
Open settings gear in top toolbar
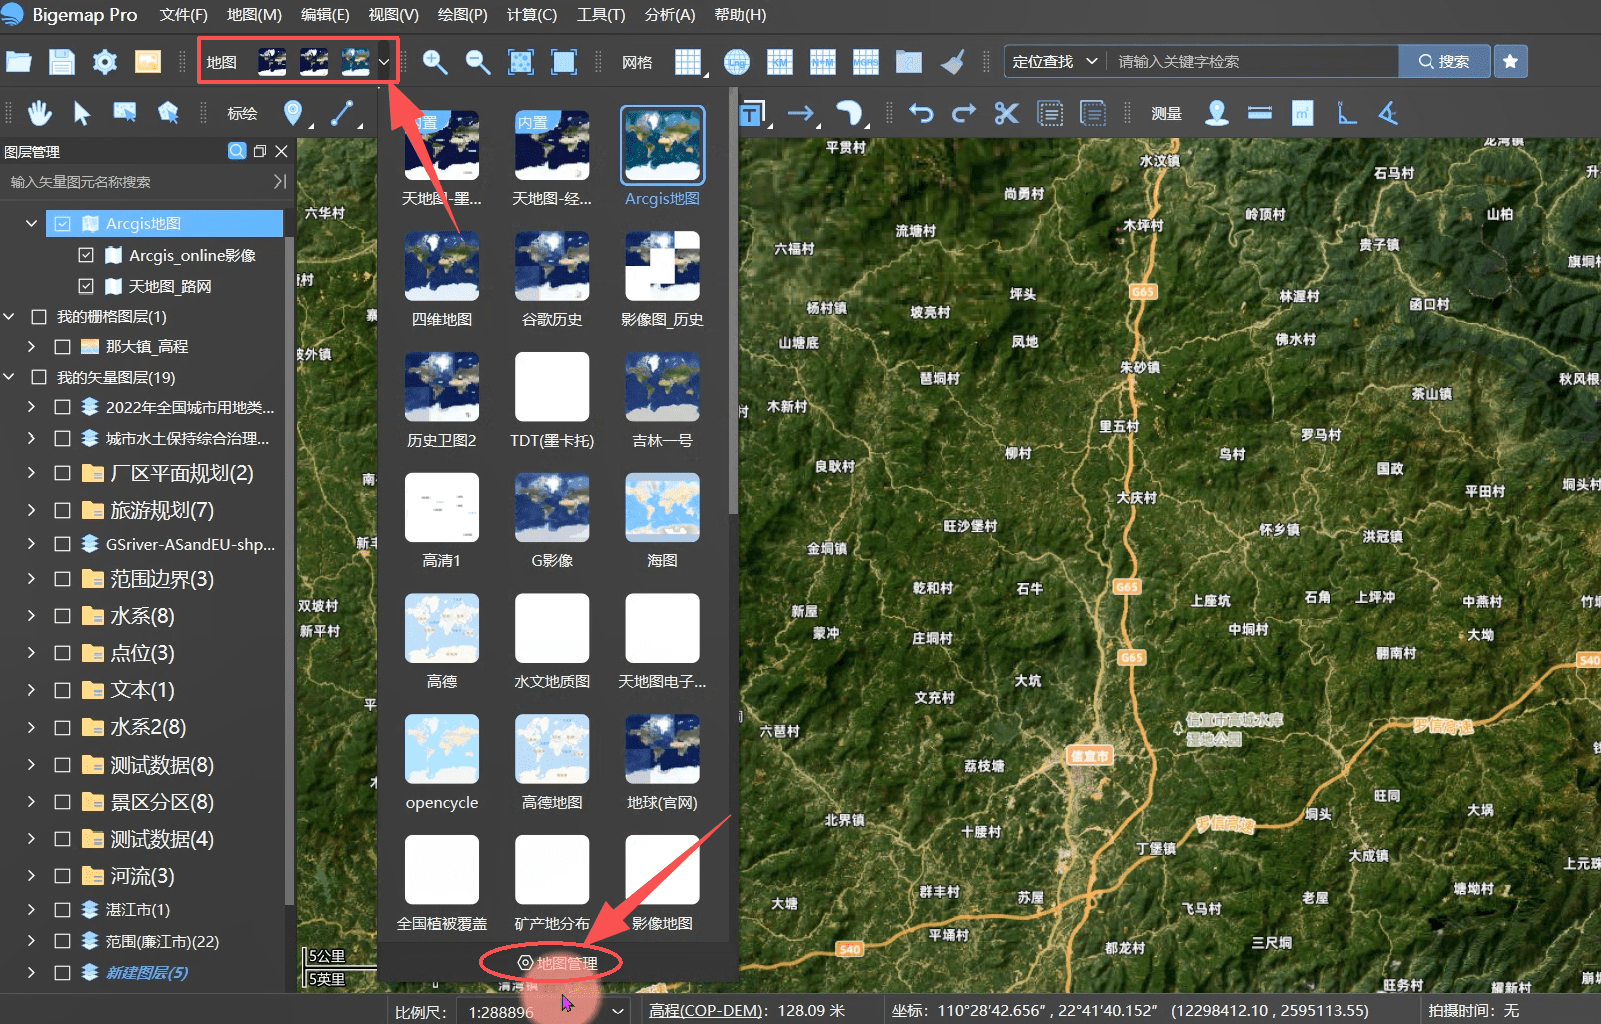105,62
